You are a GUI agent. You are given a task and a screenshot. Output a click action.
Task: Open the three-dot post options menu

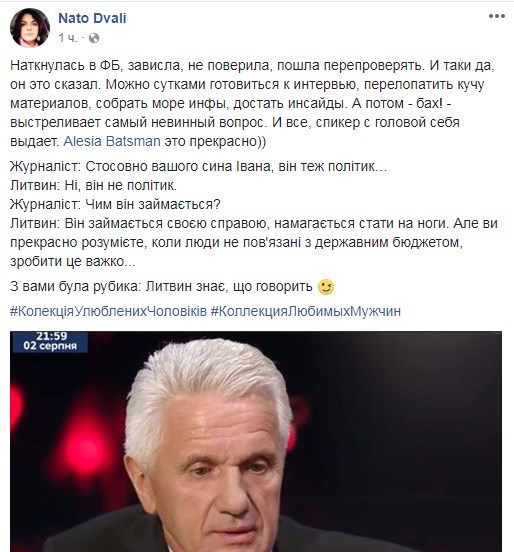tap(497, 16)
